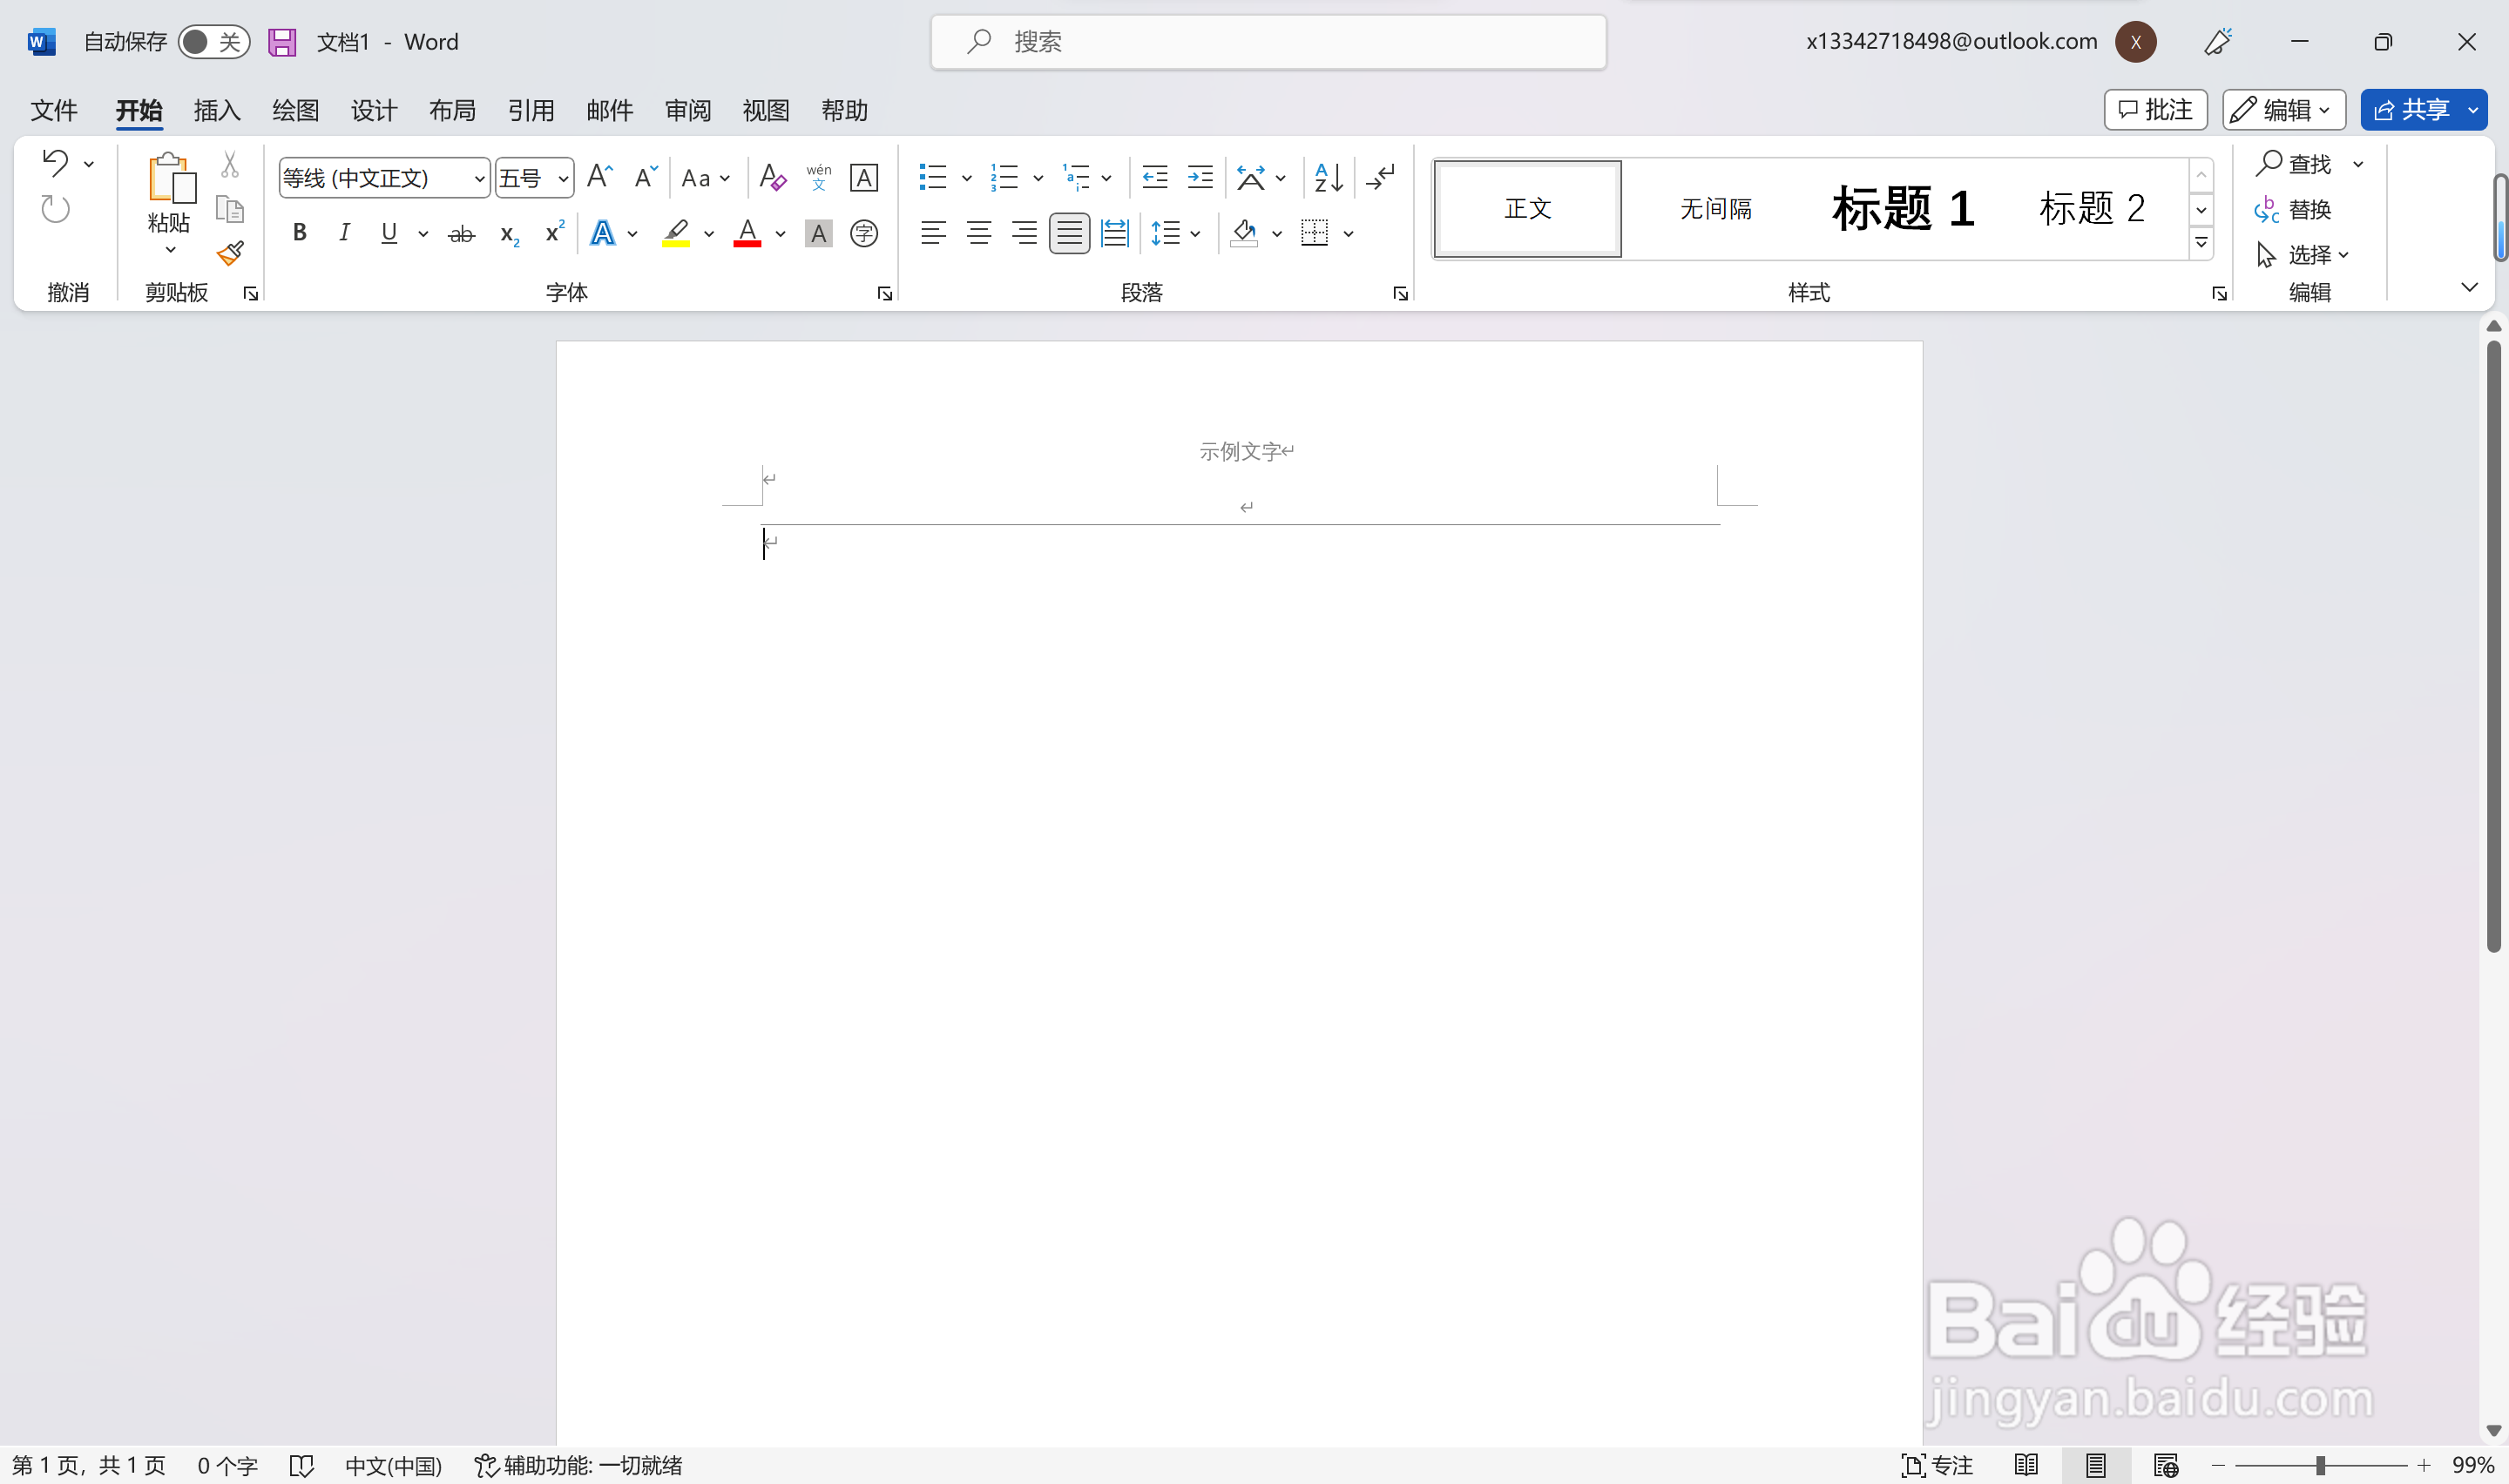
Task: Click the pen/coming soon icon in title bar
Action: click(2218, 41)
